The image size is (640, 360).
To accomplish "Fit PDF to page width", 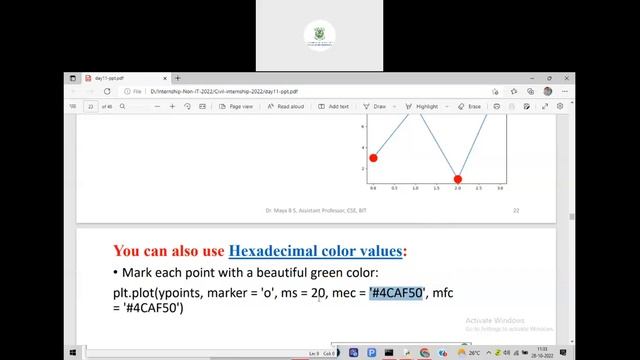I will pos(202,107).
